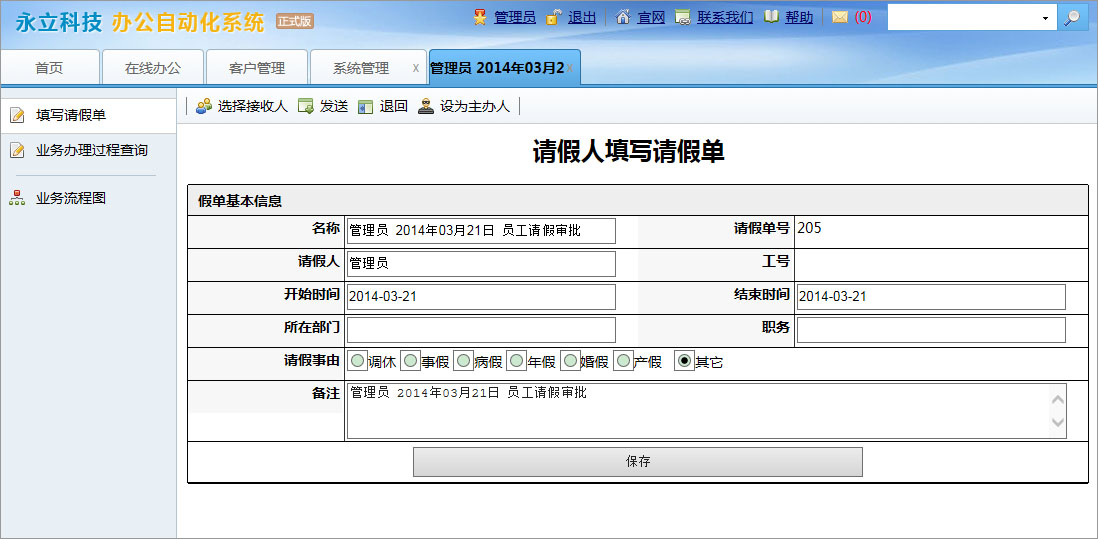
Task: Click the 管理员 link in header
Action: tap(515, 18)
